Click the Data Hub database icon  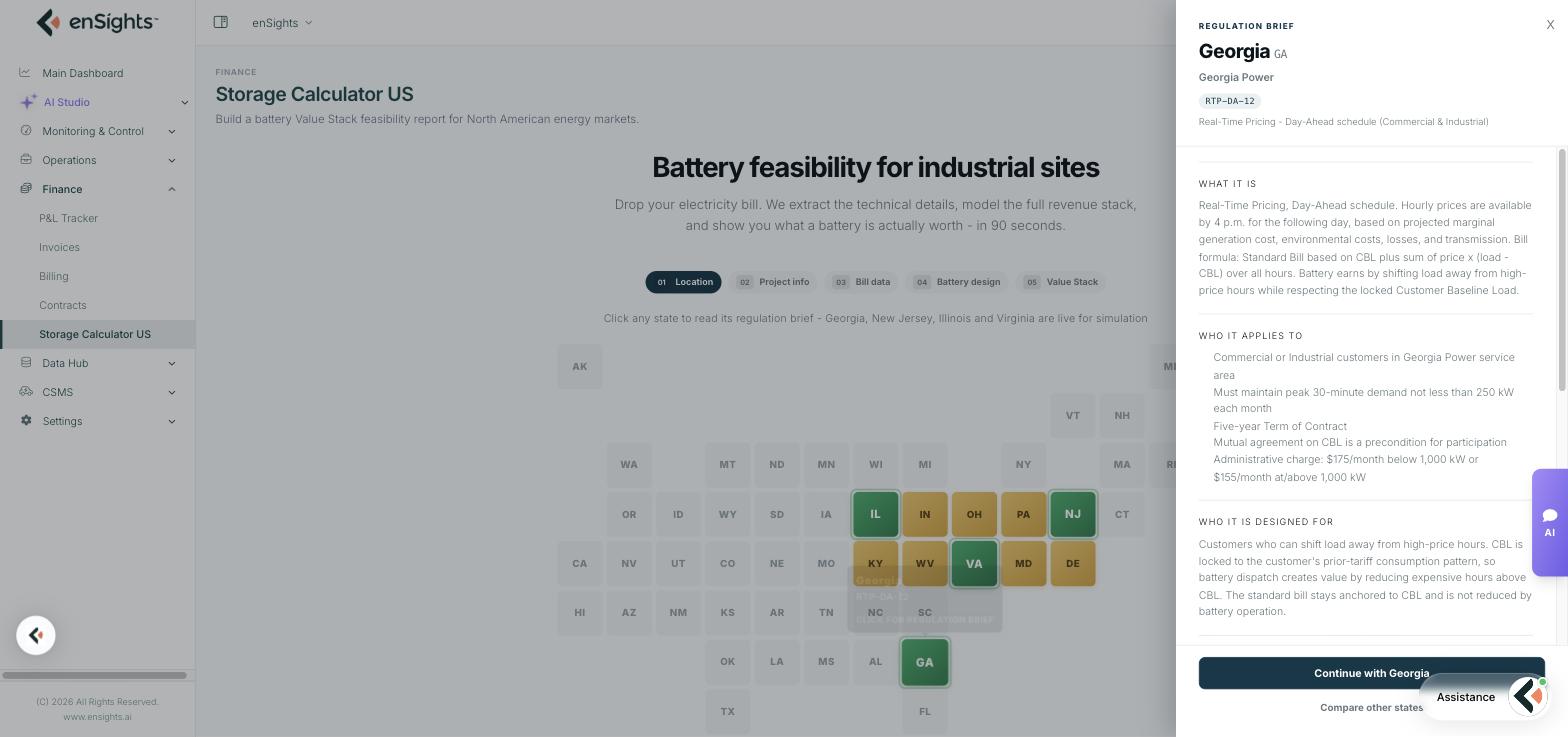click(26, 362)
